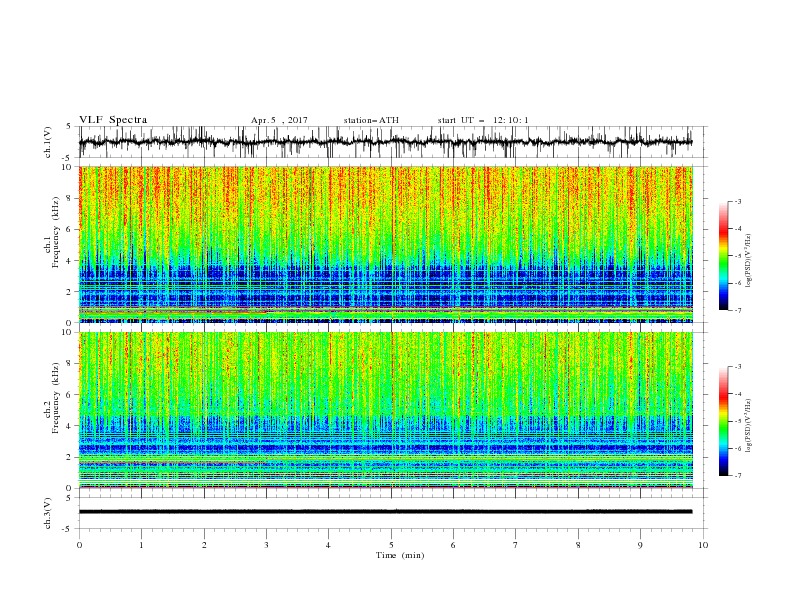
Task: Click the upper colorbar "log(PSD)(V²/Hz)" label
Action: tap(748, 261)
